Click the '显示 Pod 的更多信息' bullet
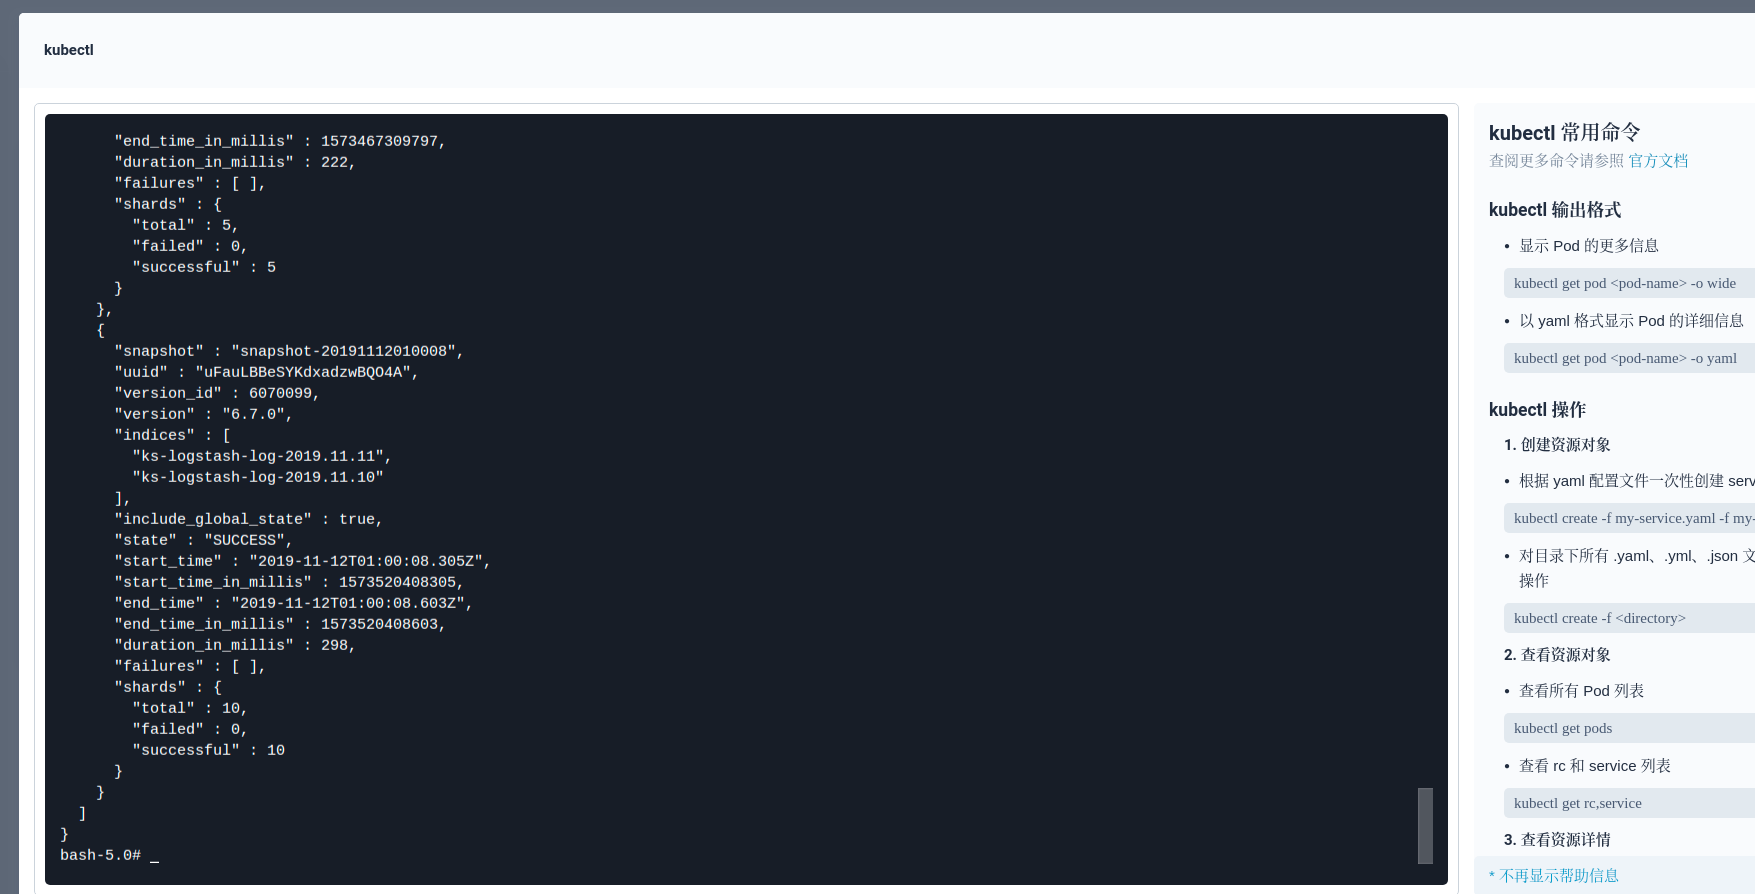The height and width of the screenshot is (894, 1755). click(1589, 246)
